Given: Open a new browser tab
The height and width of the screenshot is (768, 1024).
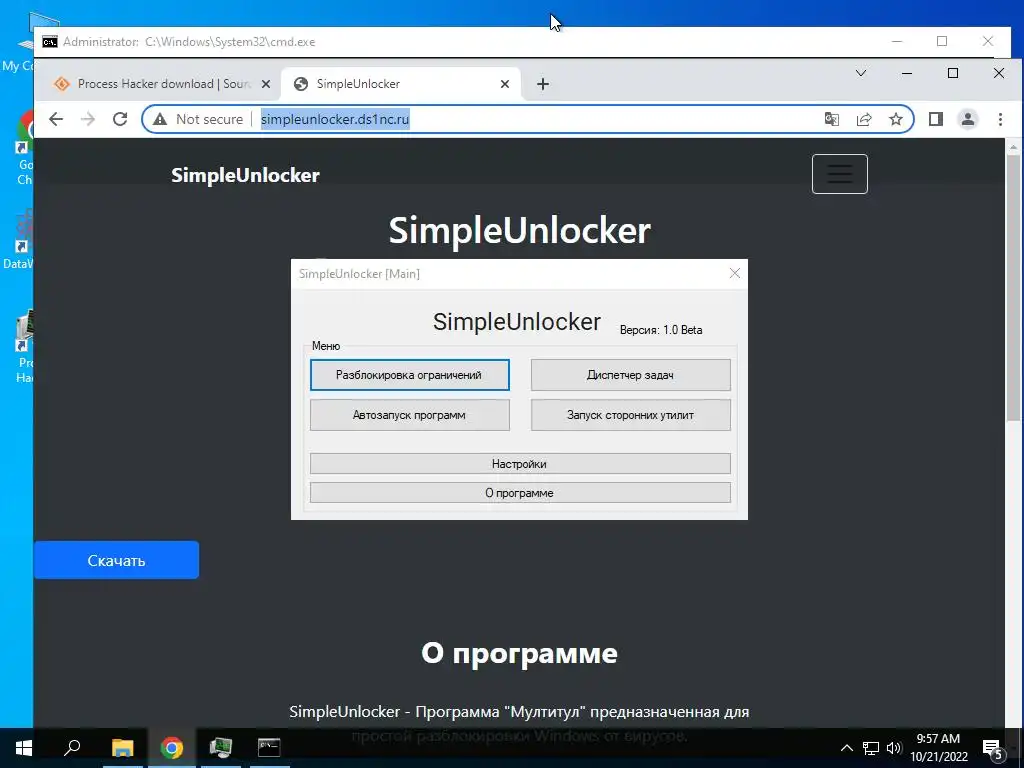Looking at the screenshot, I should coord(543,84).
